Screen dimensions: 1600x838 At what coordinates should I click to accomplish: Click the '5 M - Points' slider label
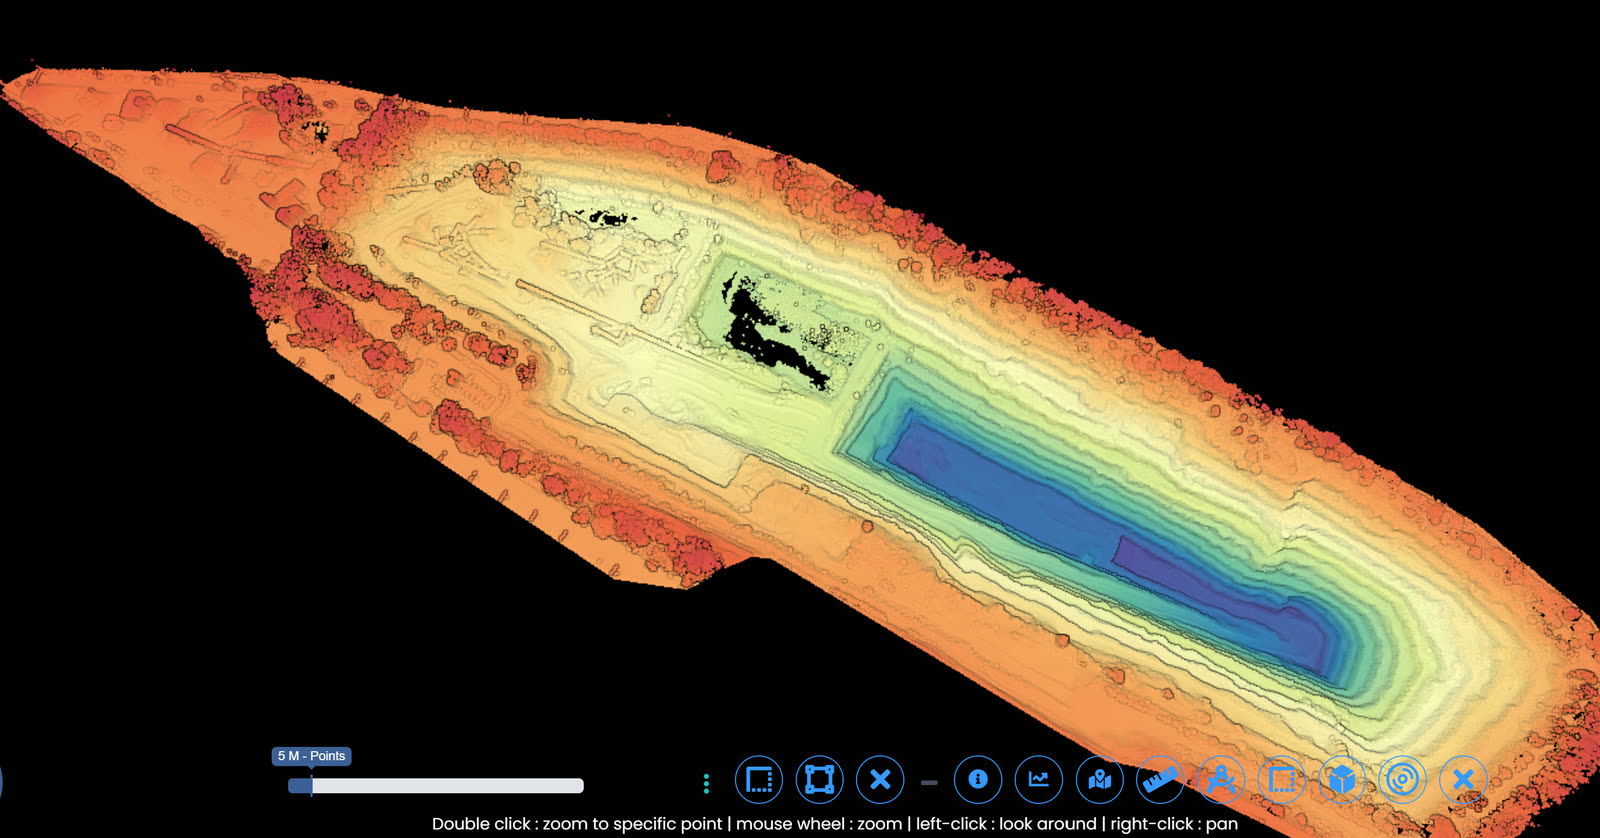pyautogui.click(x=311, y=756)
